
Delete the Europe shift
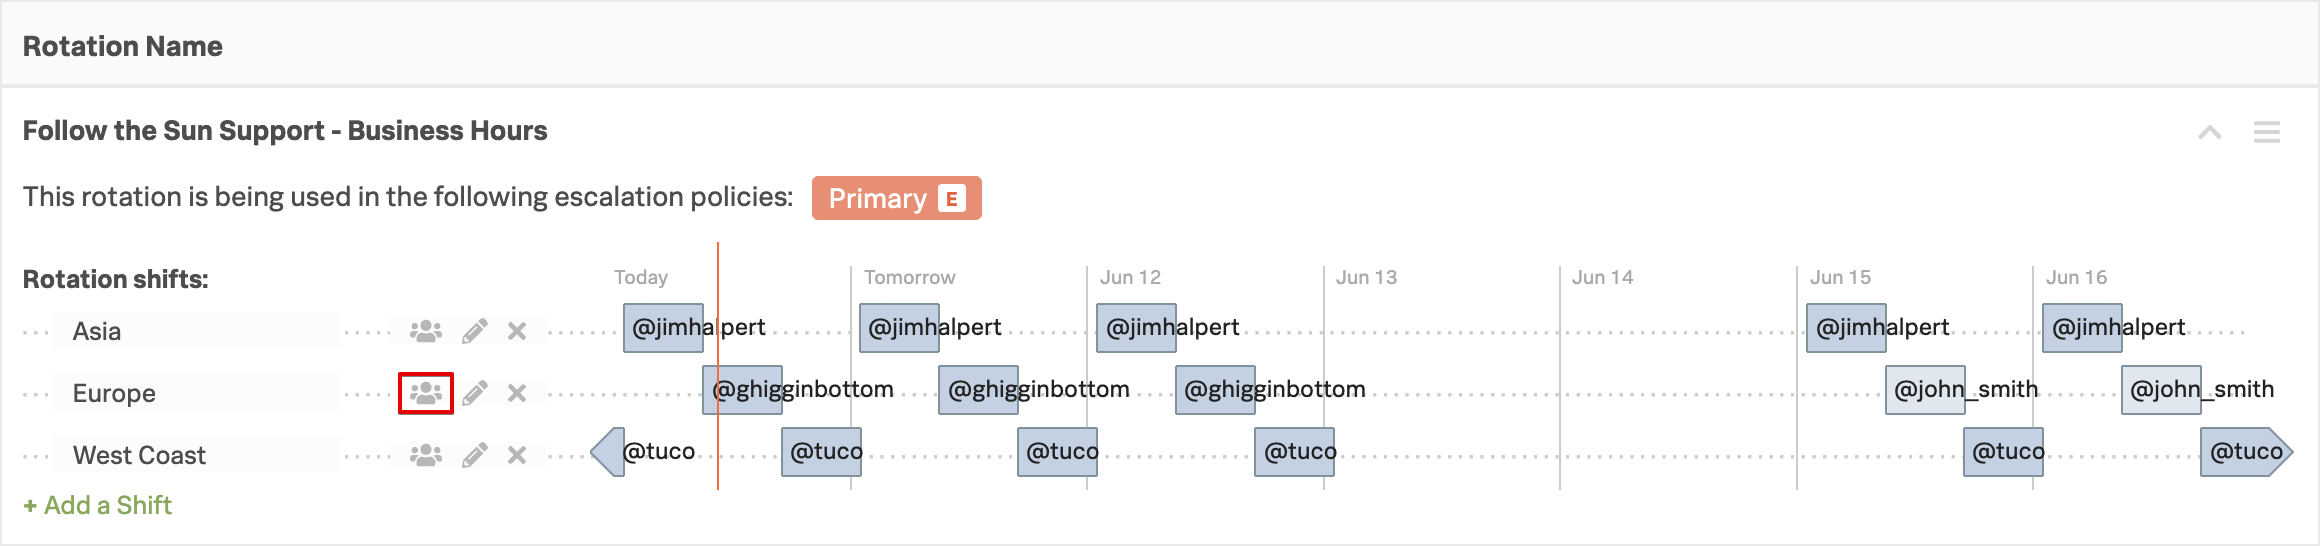[517, 393]
